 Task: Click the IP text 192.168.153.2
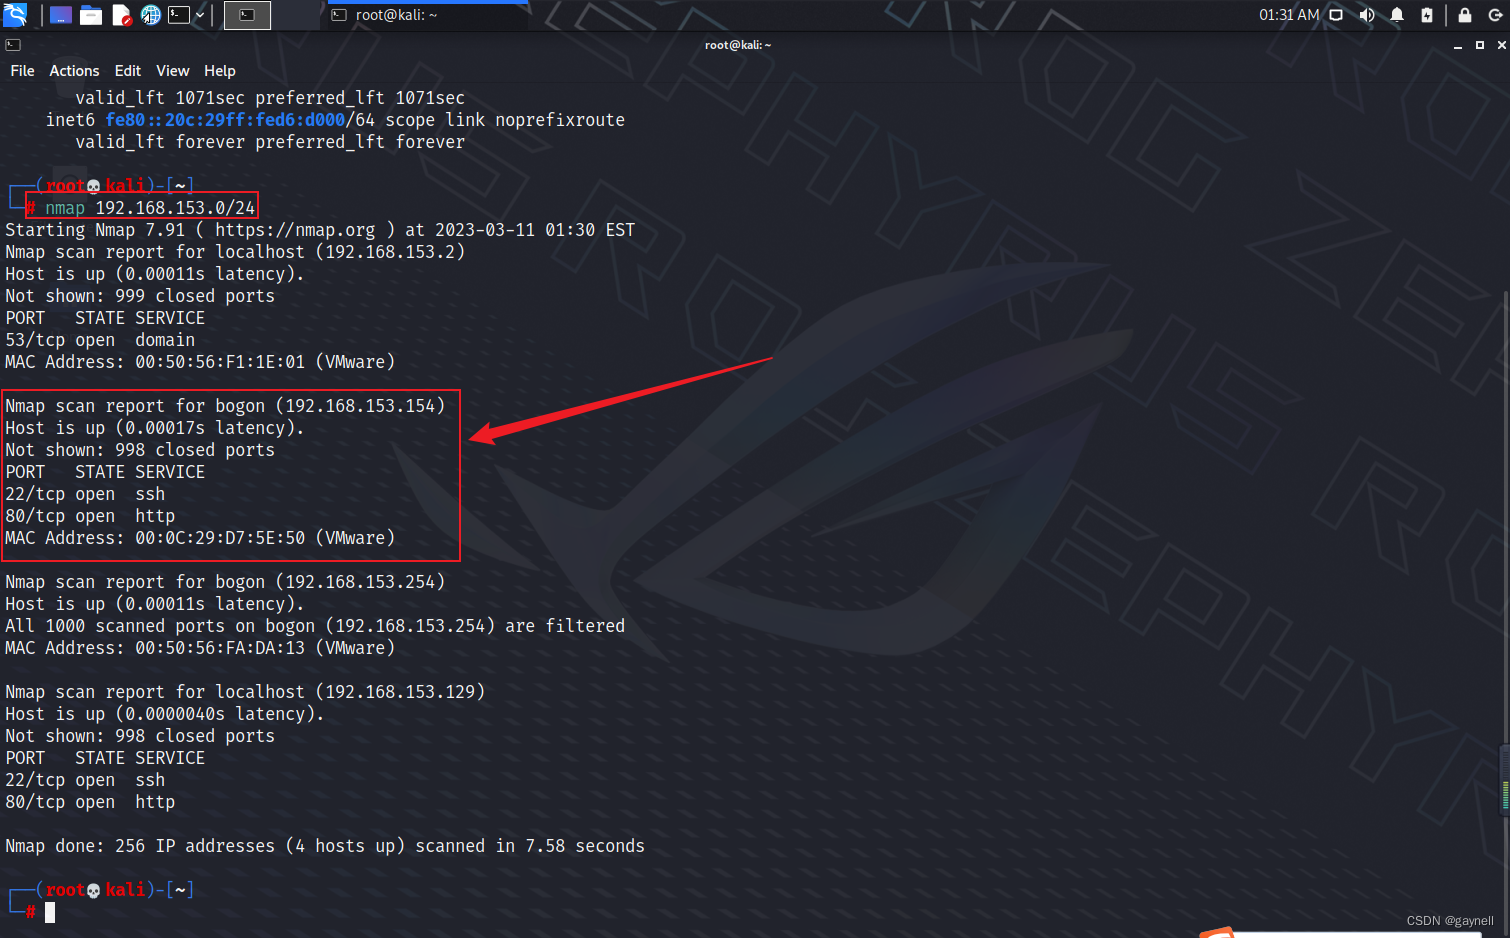tap(390, 252)
